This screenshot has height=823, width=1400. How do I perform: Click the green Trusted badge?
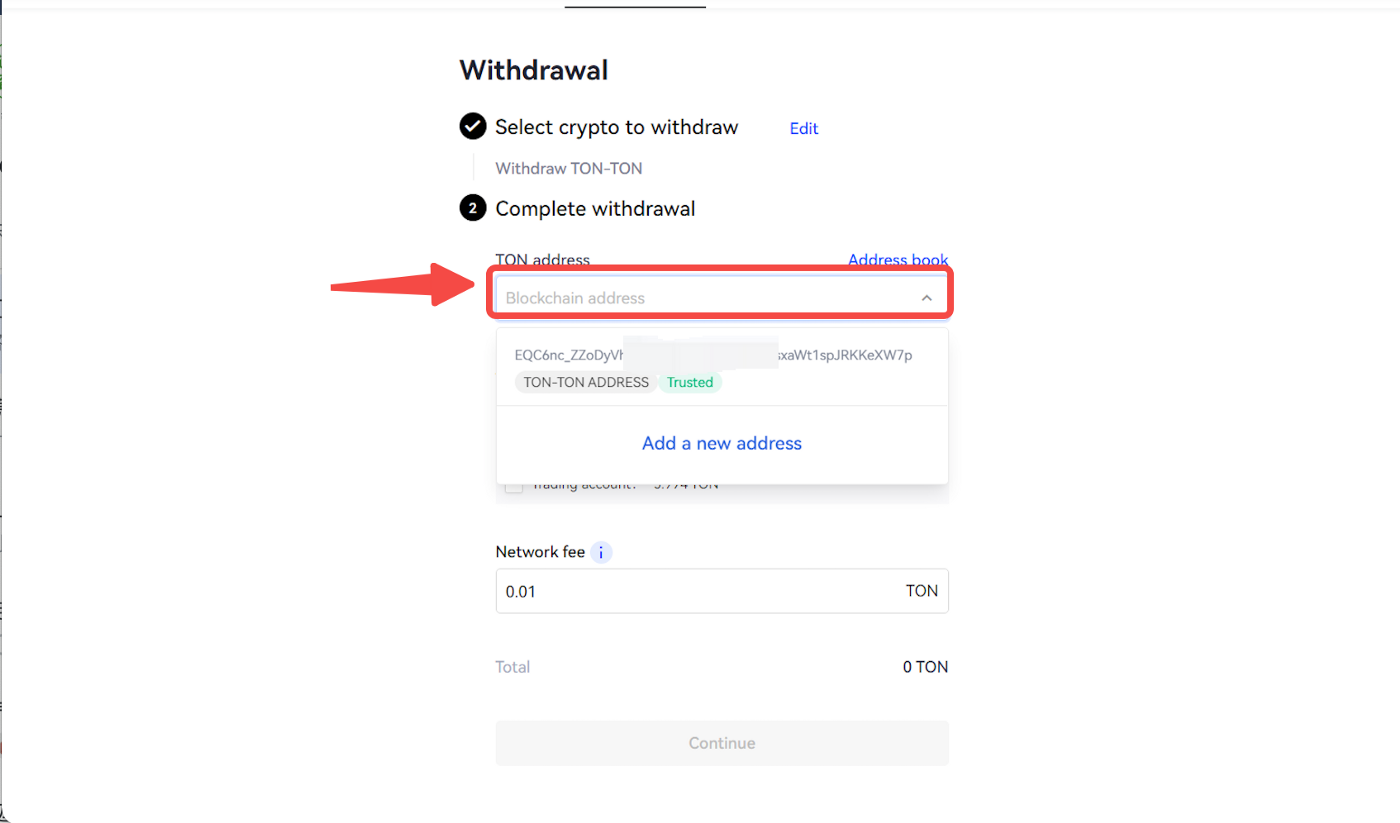click(x=690, y=382)
